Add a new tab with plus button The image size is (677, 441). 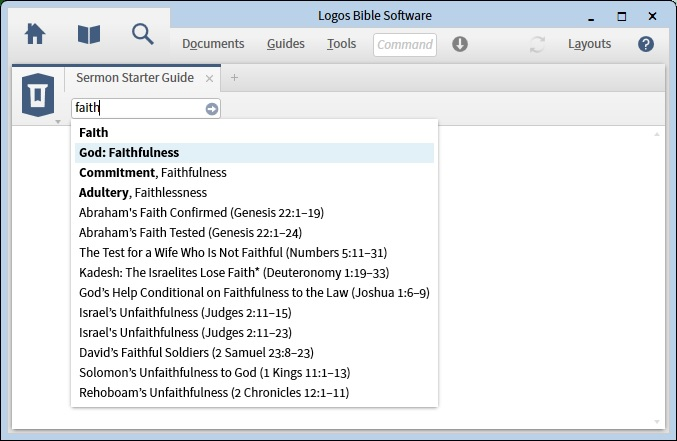click(x=235, y=78)
